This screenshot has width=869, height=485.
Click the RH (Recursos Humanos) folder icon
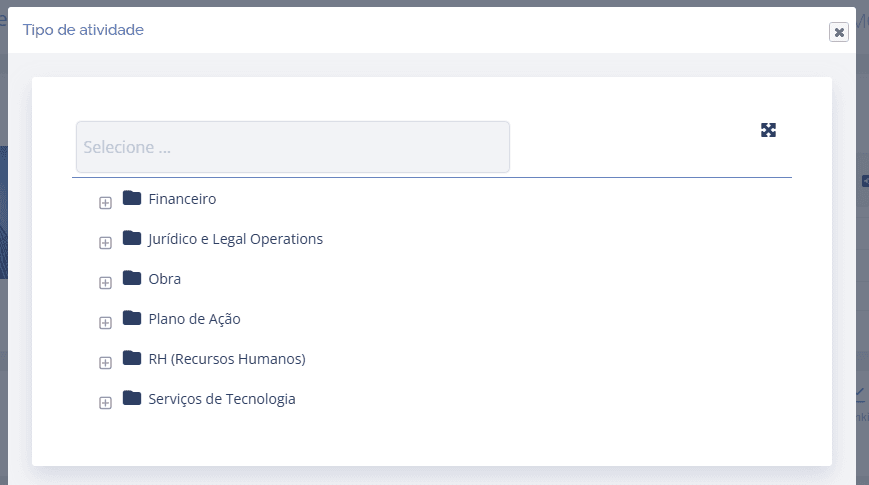click(132, 358)
